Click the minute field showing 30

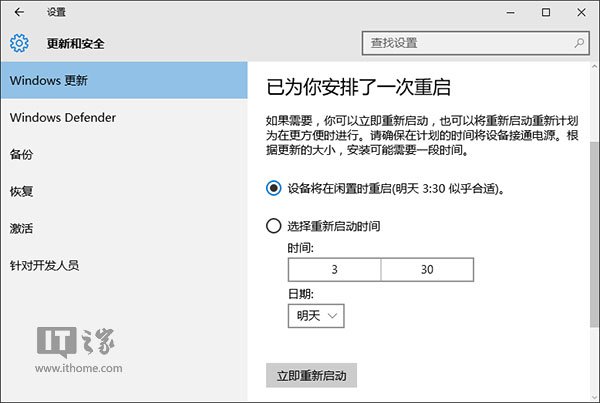(x=427, y=270)
